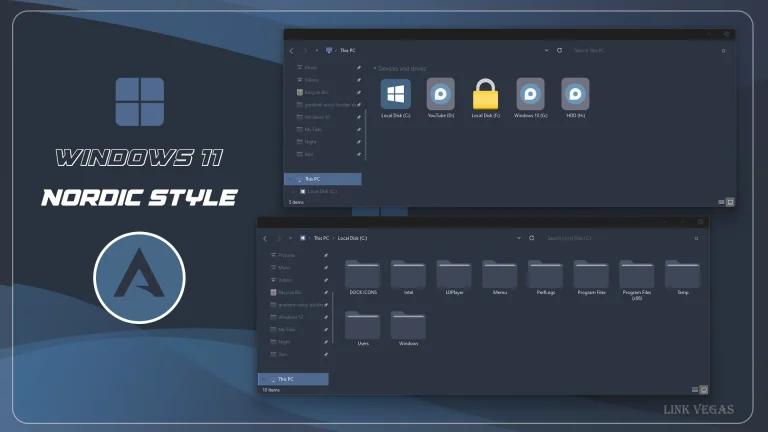
Task: Open the YouTube (D:) drive
Action: pos(441,98)
